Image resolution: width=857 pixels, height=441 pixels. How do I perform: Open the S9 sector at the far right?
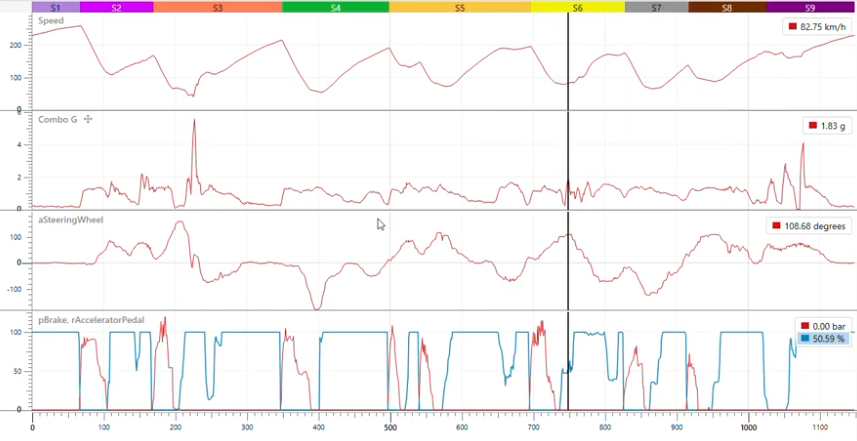[808, 7]
